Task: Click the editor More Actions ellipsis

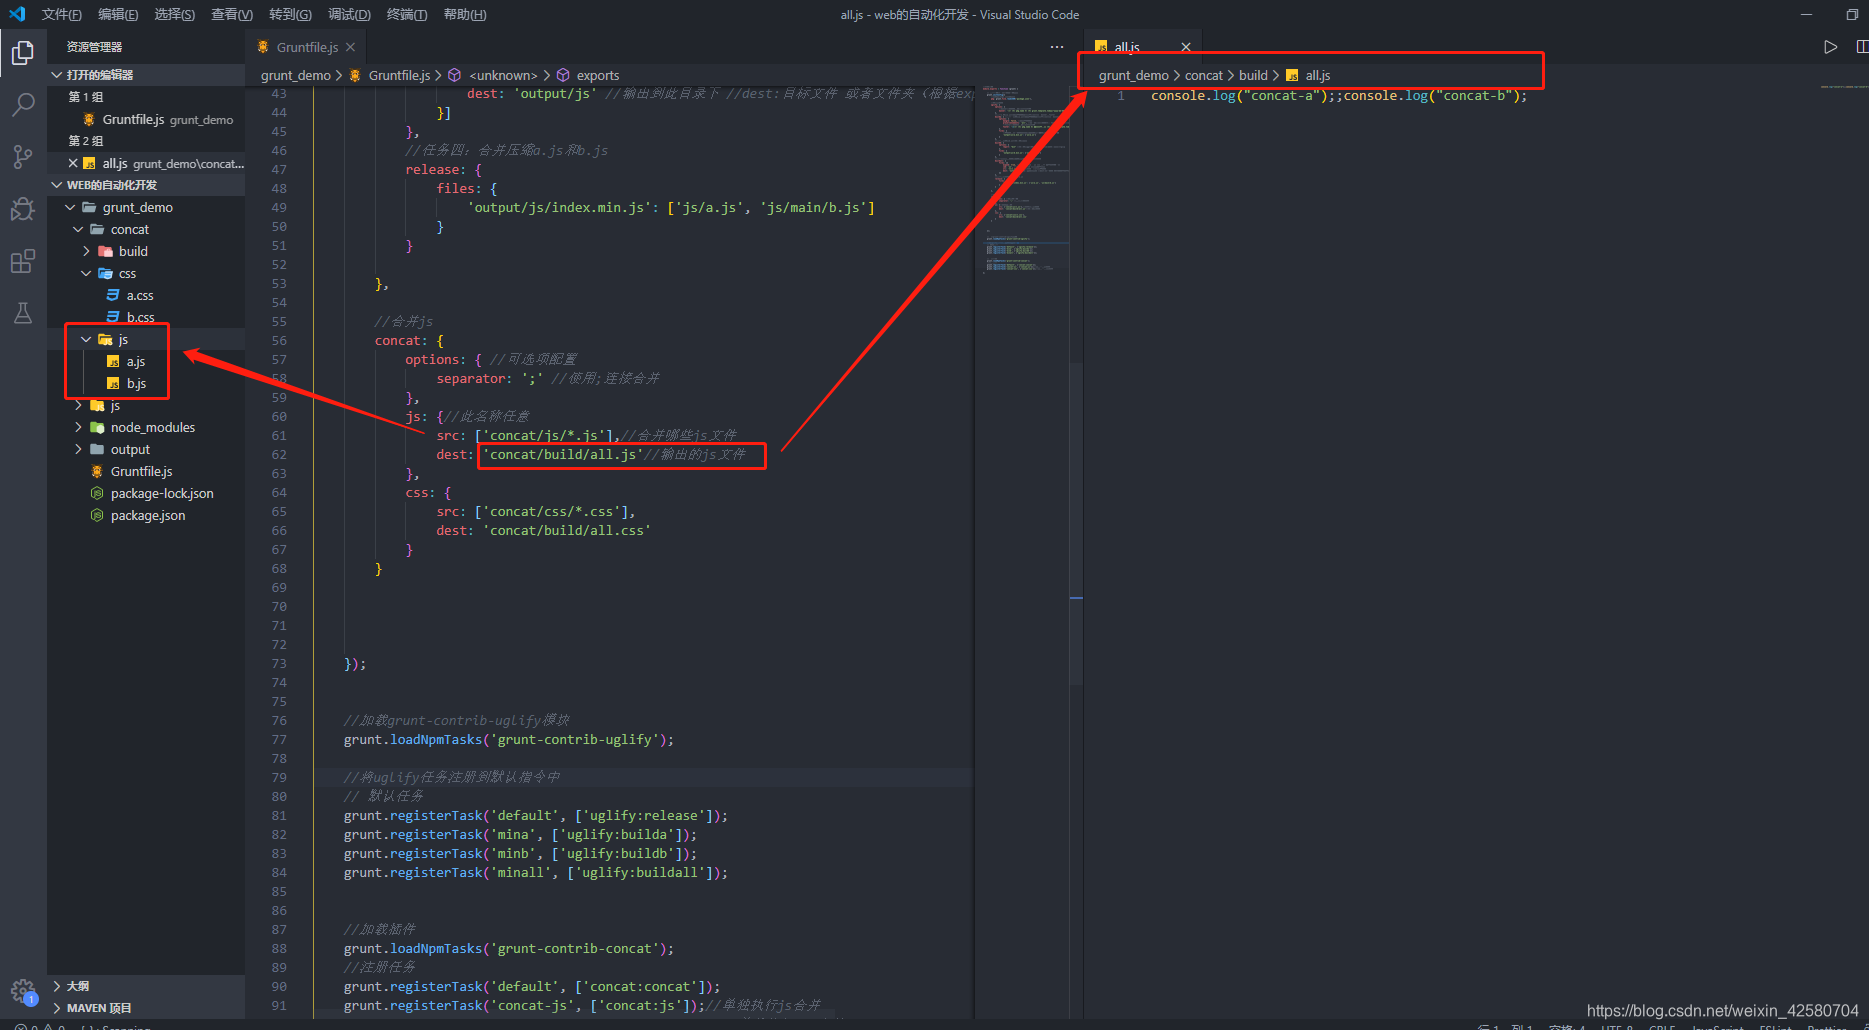Action: [x=1057, y=47]
